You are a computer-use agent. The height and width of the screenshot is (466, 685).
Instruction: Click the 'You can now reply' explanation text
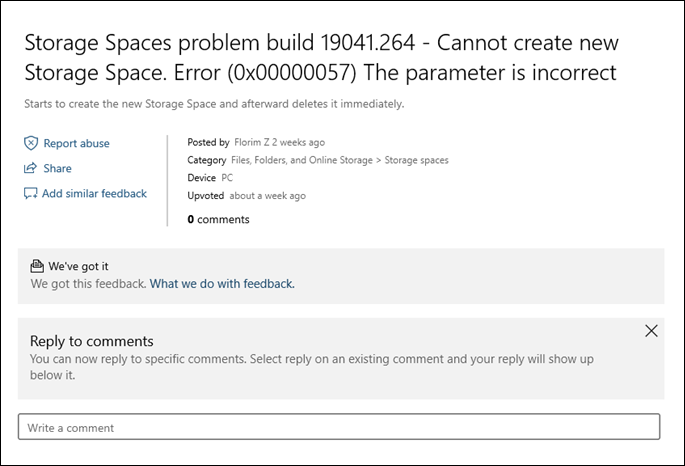[311, 367]
